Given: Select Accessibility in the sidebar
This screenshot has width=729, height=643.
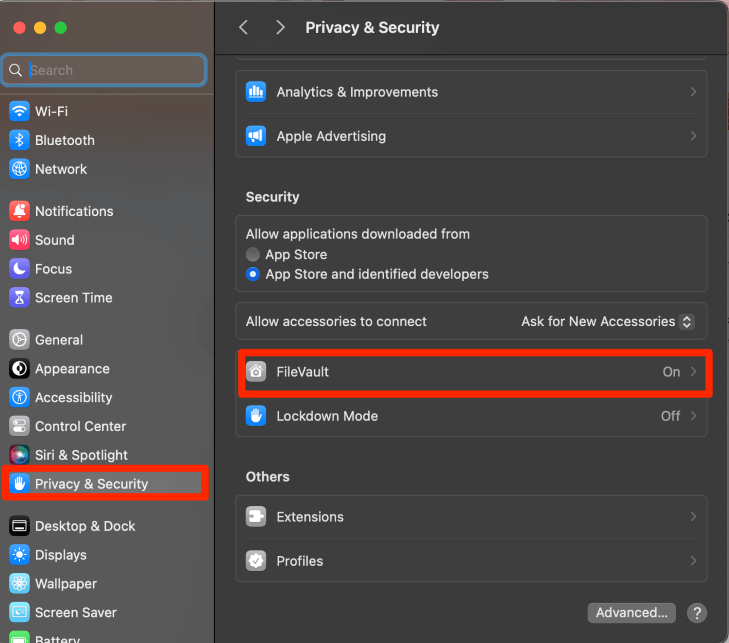Looking at the screenshot, I should pyautogui.click(x=72, y=398).
